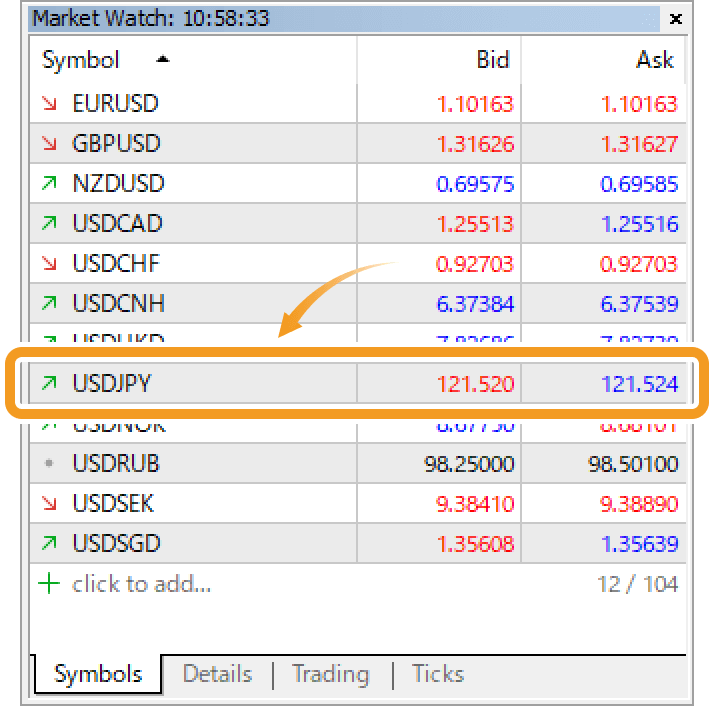Screen dimensions: 714x706
Task: Switch to the Symbols tab
Action: coord(98,674)
